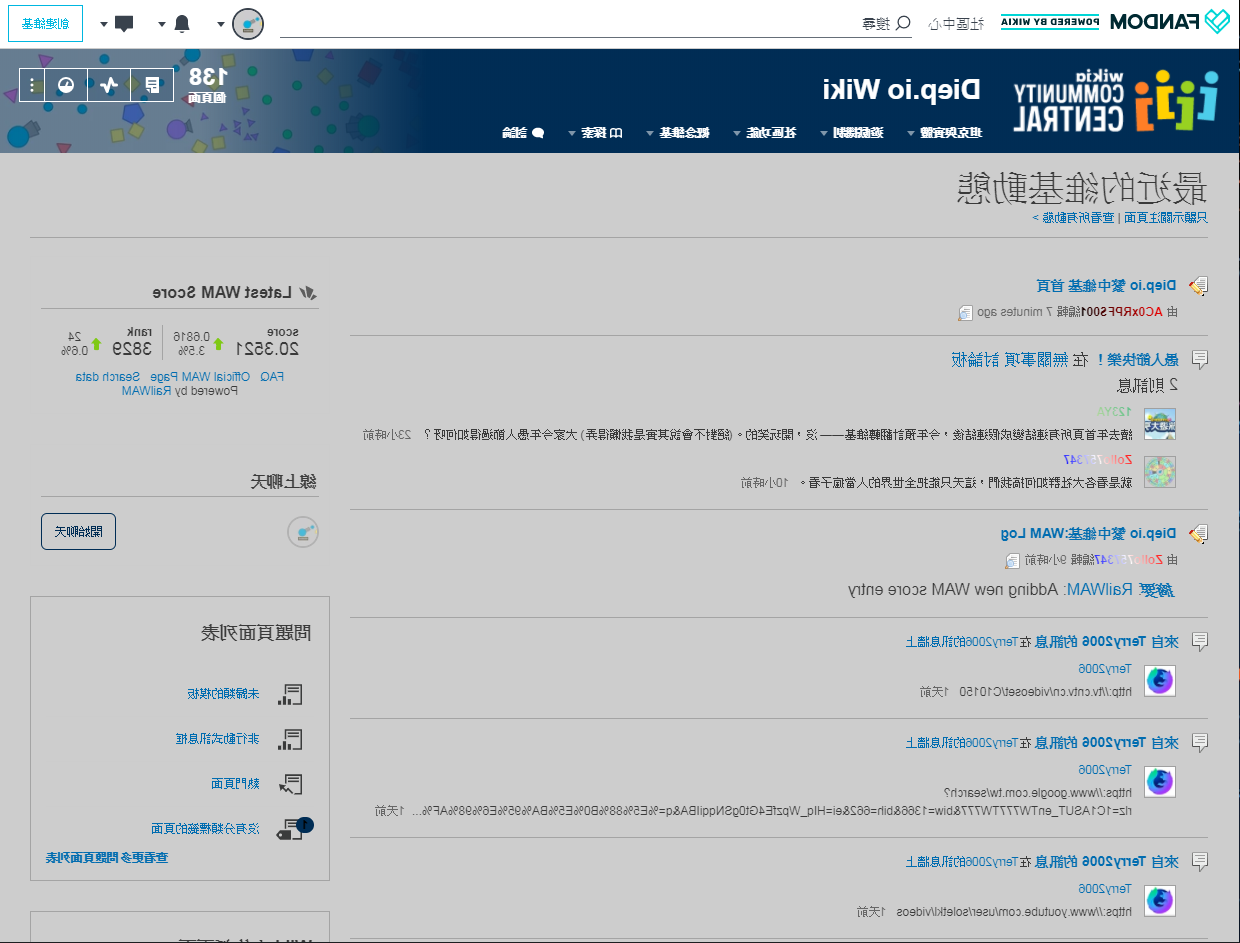Click edit pencil icon beside 首頁 entry
This screenshot has height=943, width=1240.
coord(1198,286)
